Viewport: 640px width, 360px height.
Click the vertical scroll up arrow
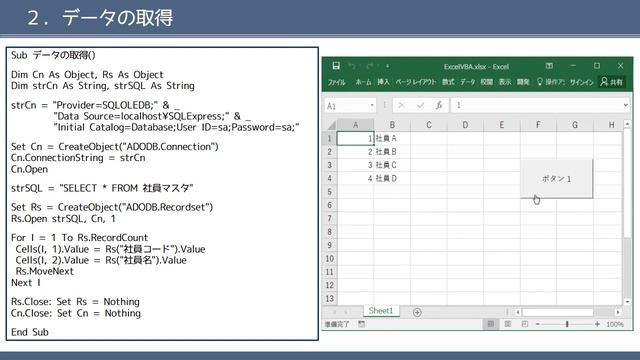coord(627,124)
